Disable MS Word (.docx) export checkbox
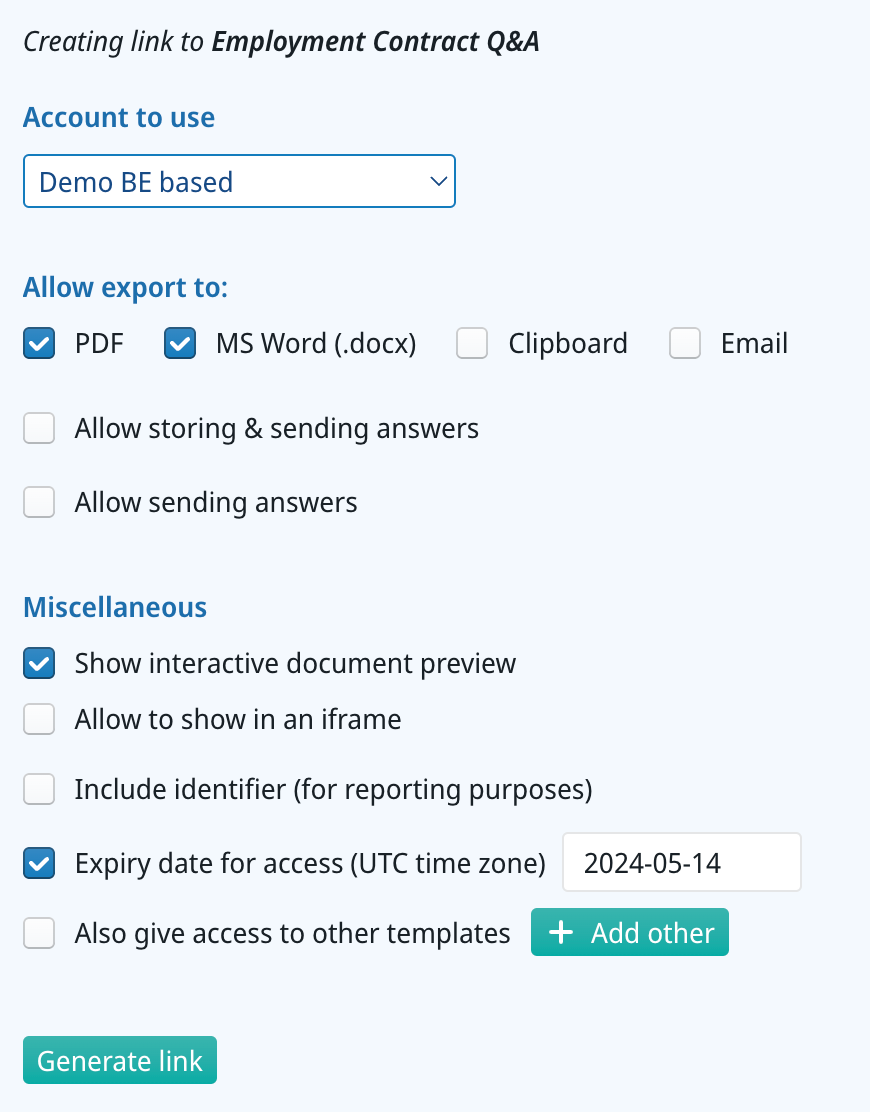The width and height of the screenshot is (870, 1112). [180, 344]
